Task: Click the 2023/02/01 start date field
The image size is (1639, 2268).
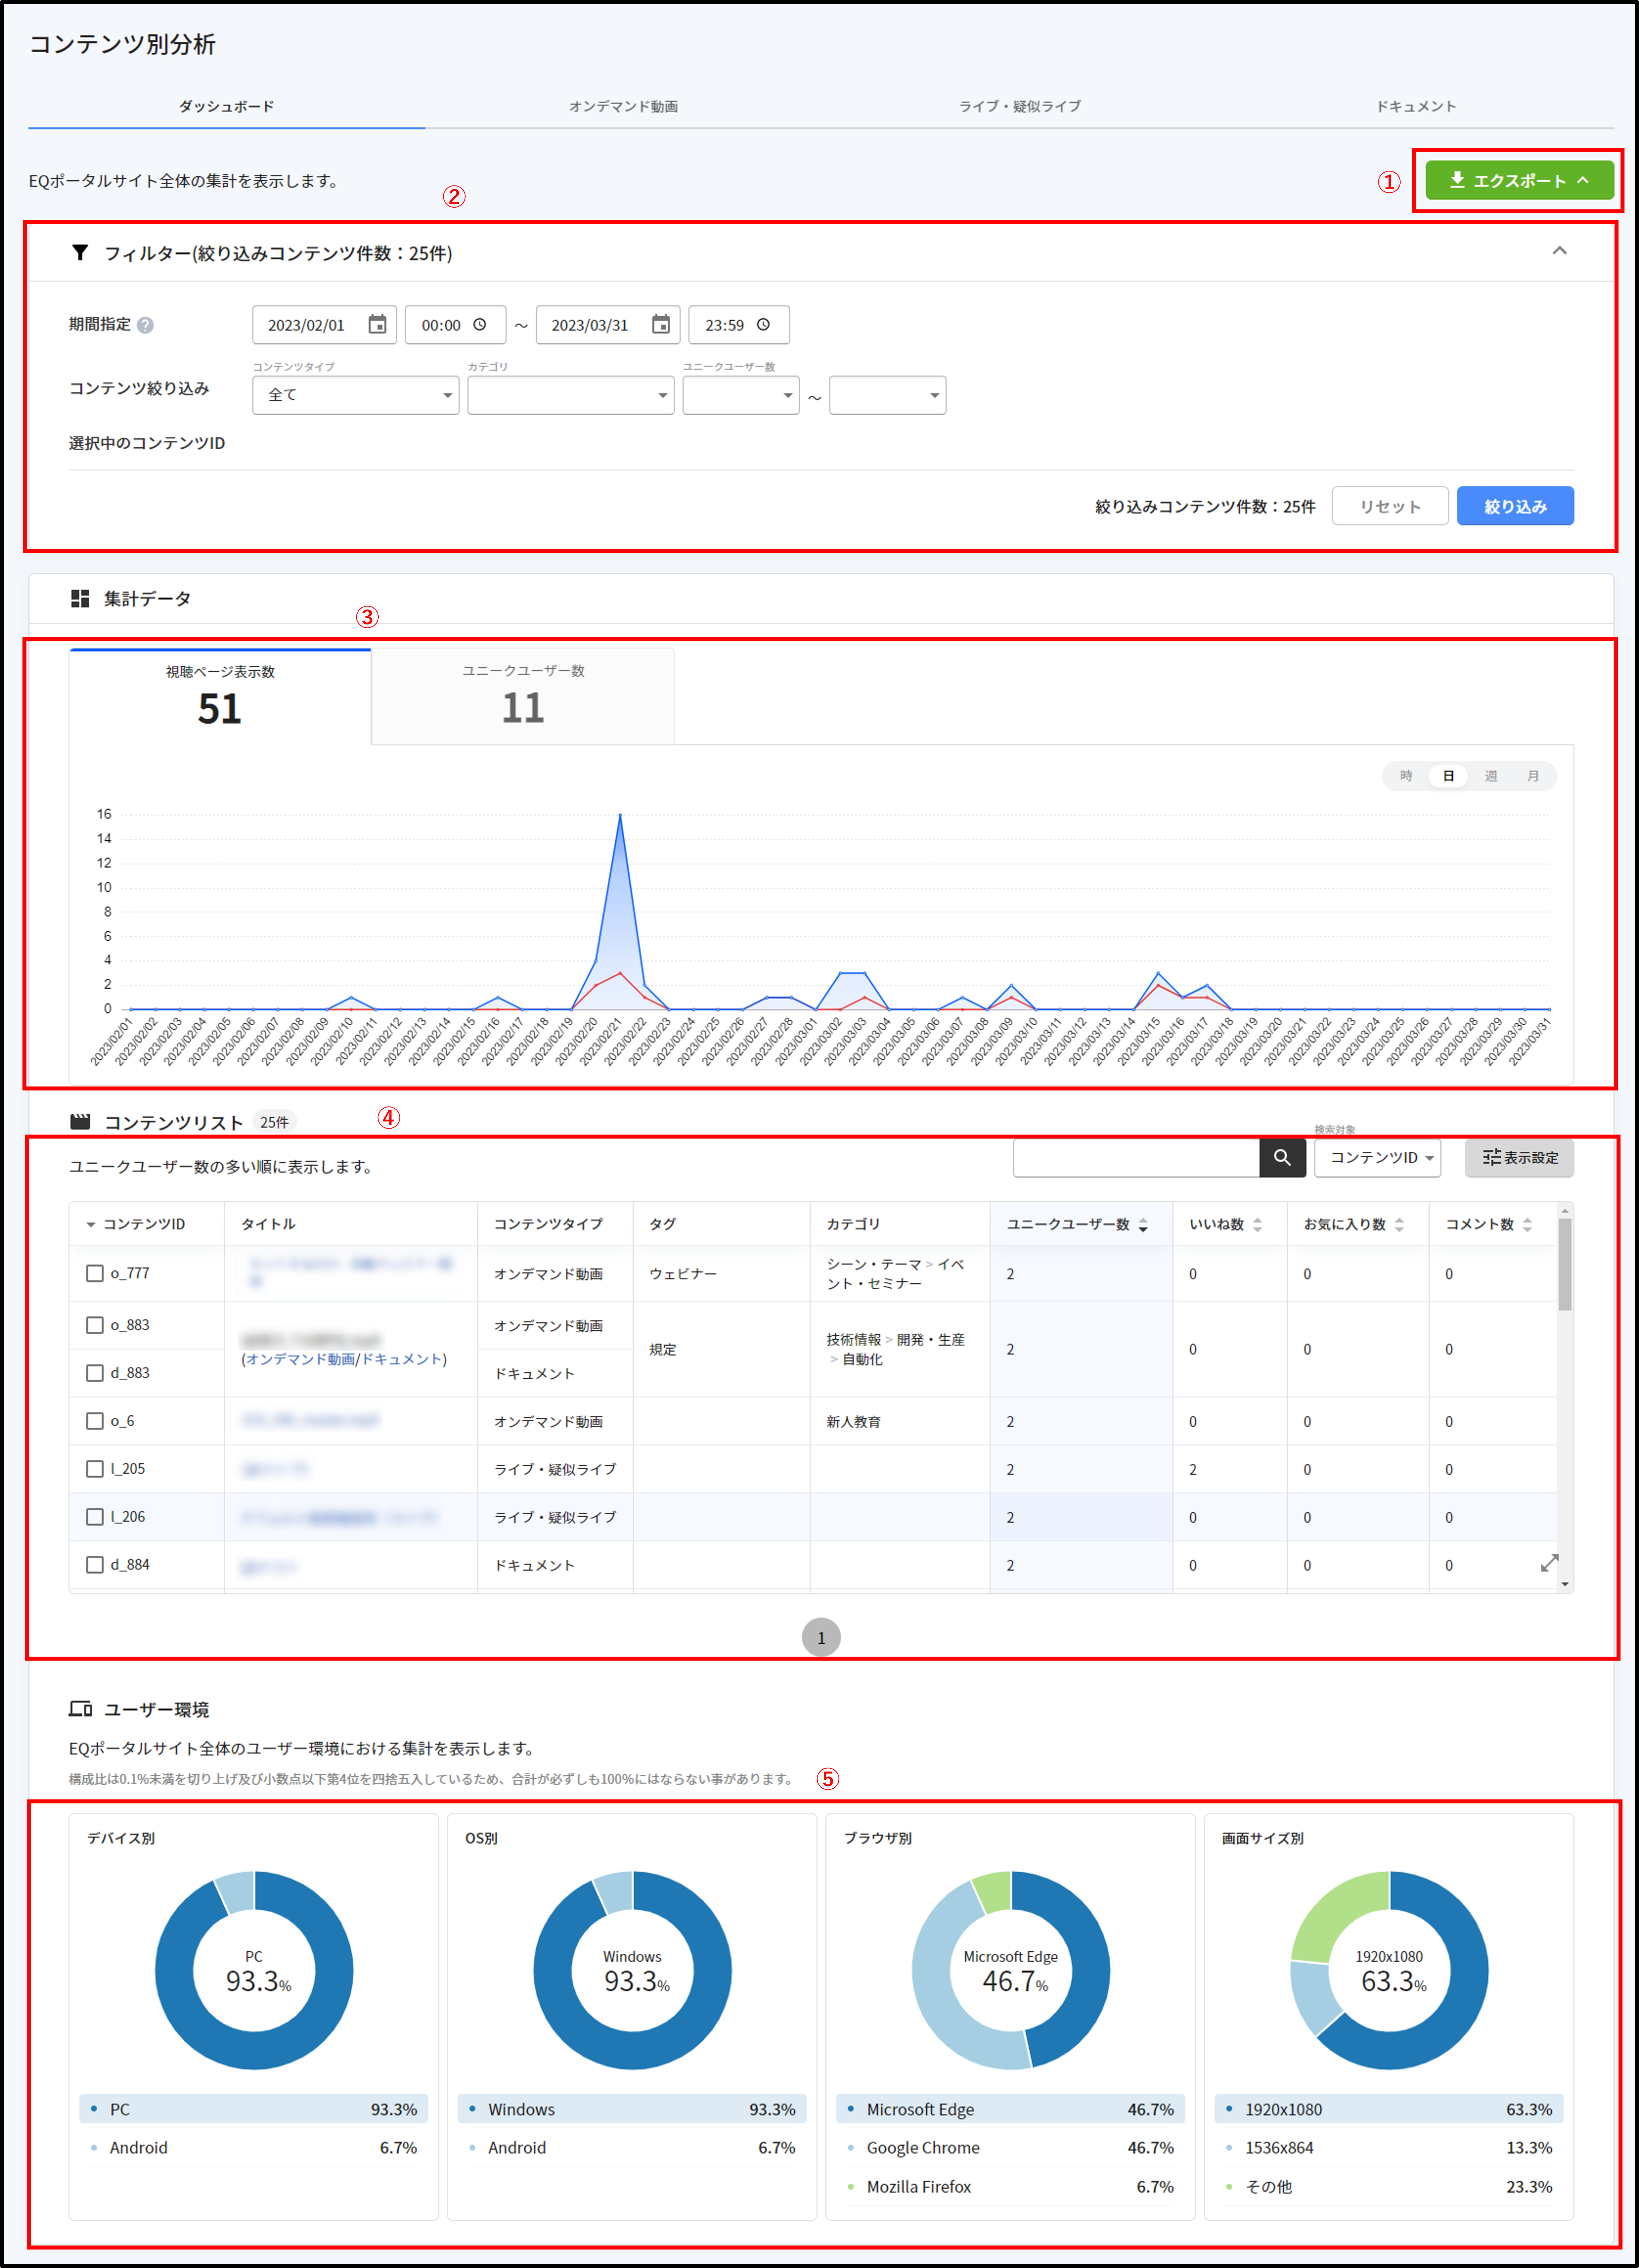Action: 324,325
